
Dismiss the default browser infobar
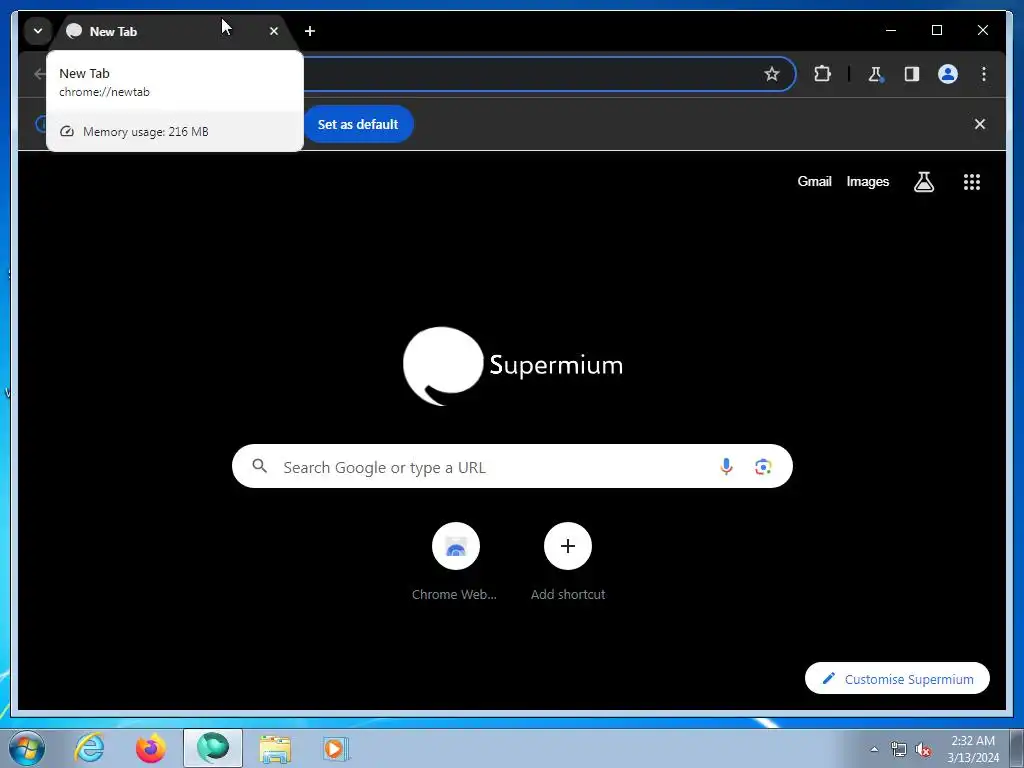point(980,124)
